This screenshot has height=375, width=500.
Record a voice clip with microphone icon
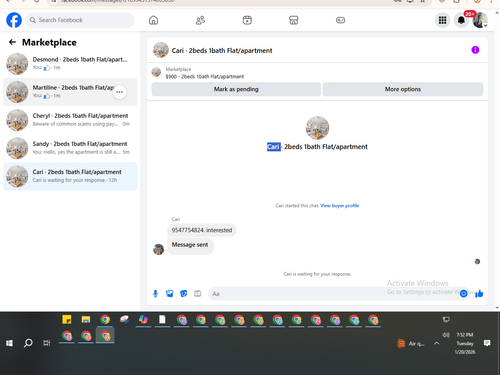[x=155, y=294]
